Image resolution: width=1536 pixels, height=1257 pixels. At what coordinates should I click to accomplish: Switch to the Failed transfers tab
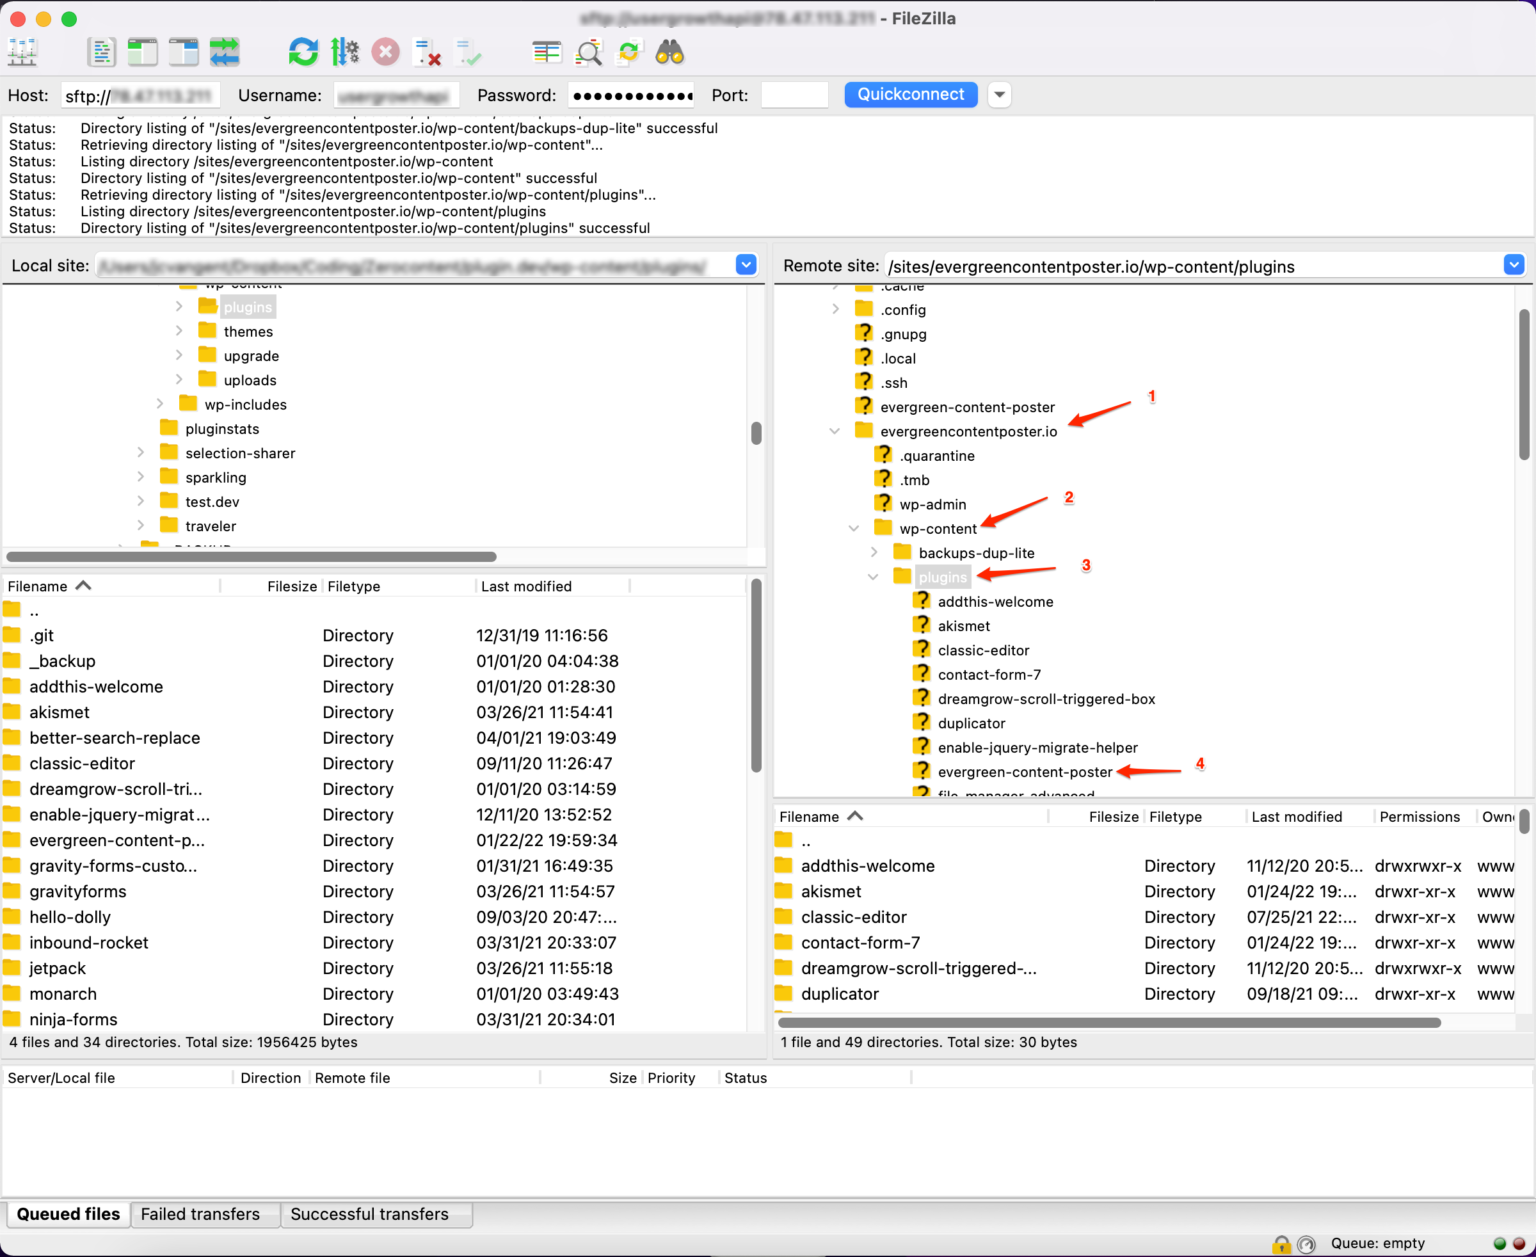click(200, 1214)
